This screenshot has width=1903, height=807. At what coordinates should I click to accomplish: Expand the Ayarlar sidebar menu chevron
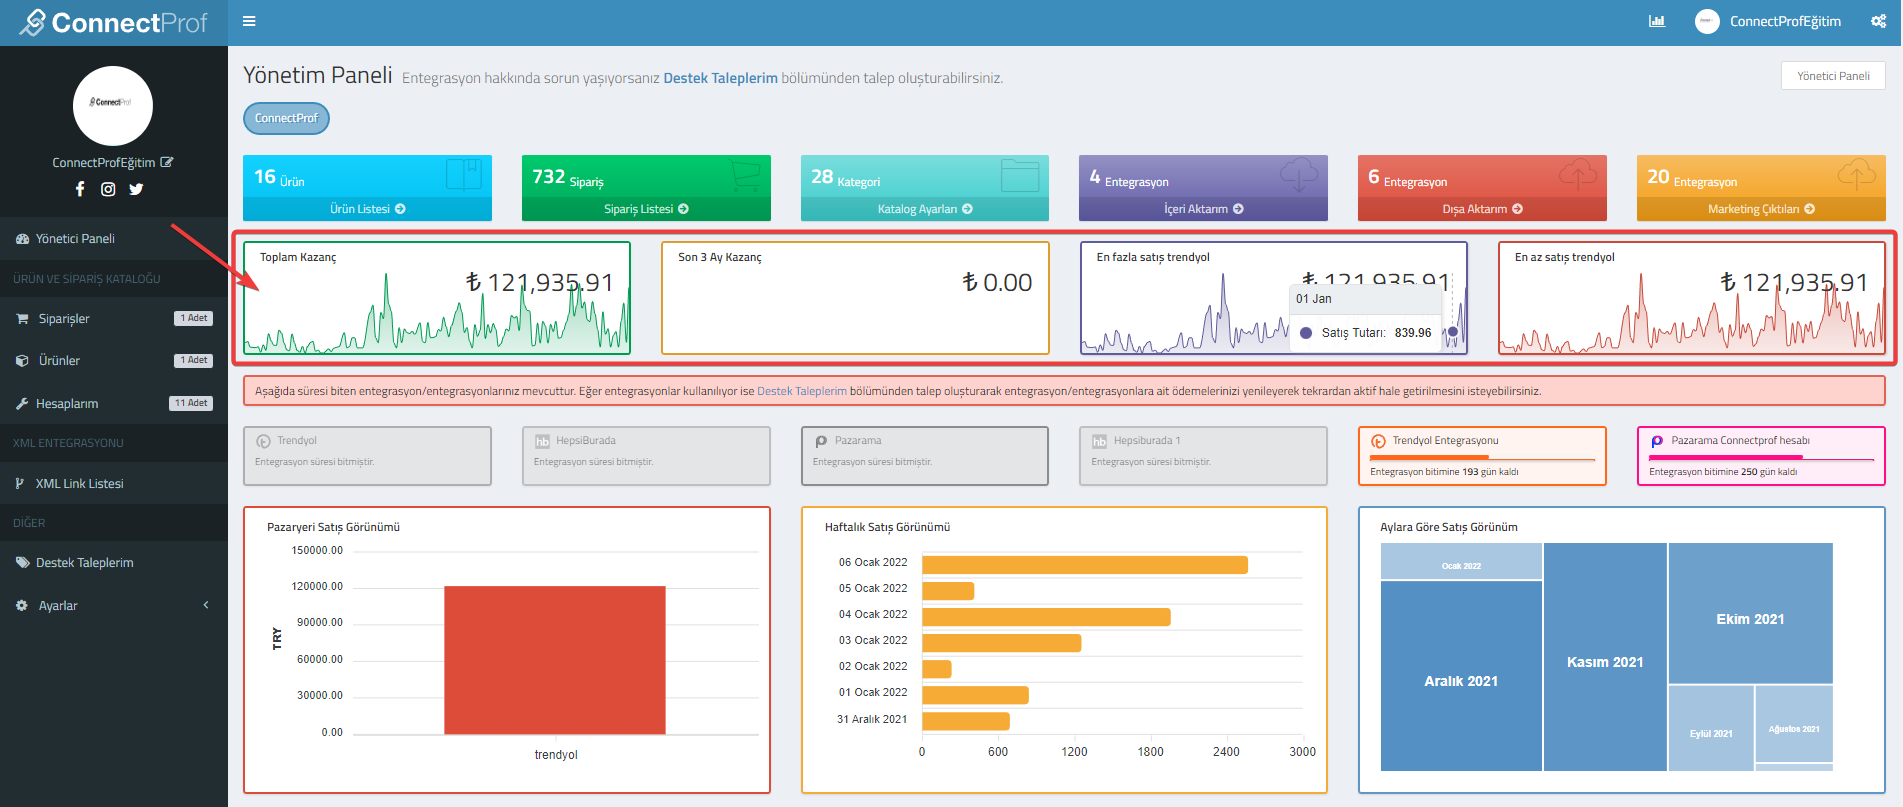coord(206,605)
